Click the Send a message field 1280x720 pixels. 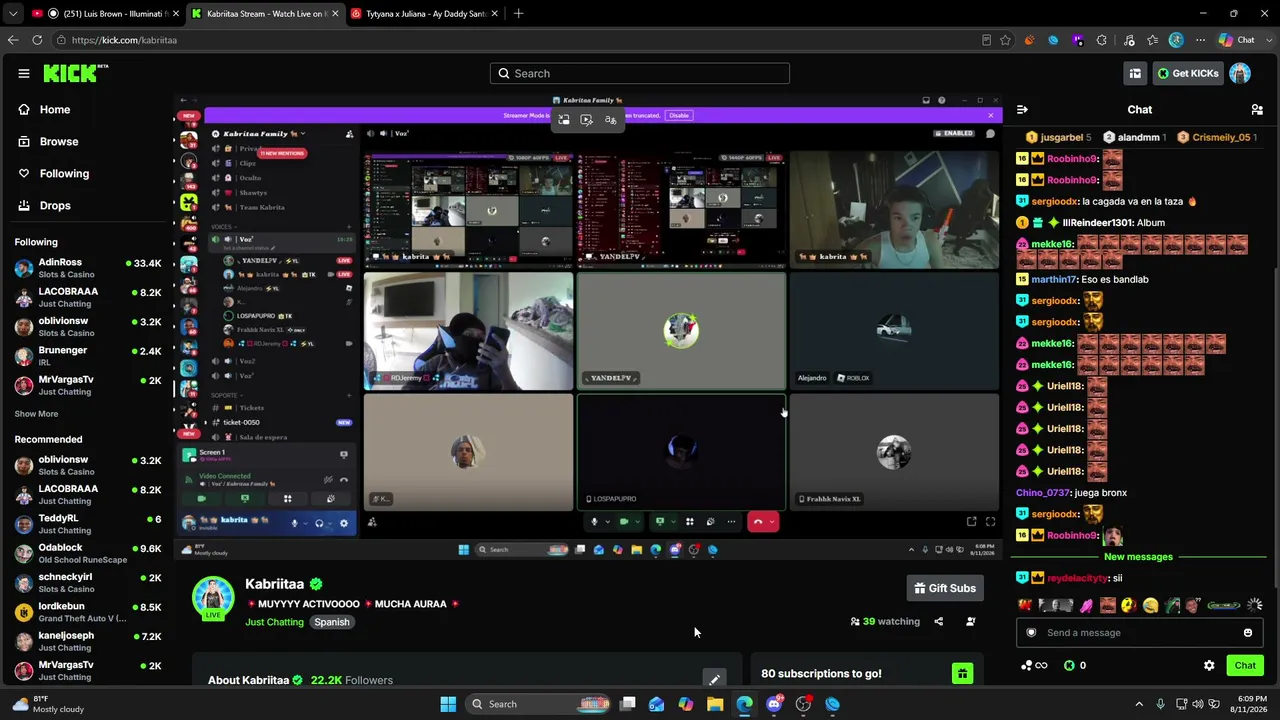coord(1139,633)
